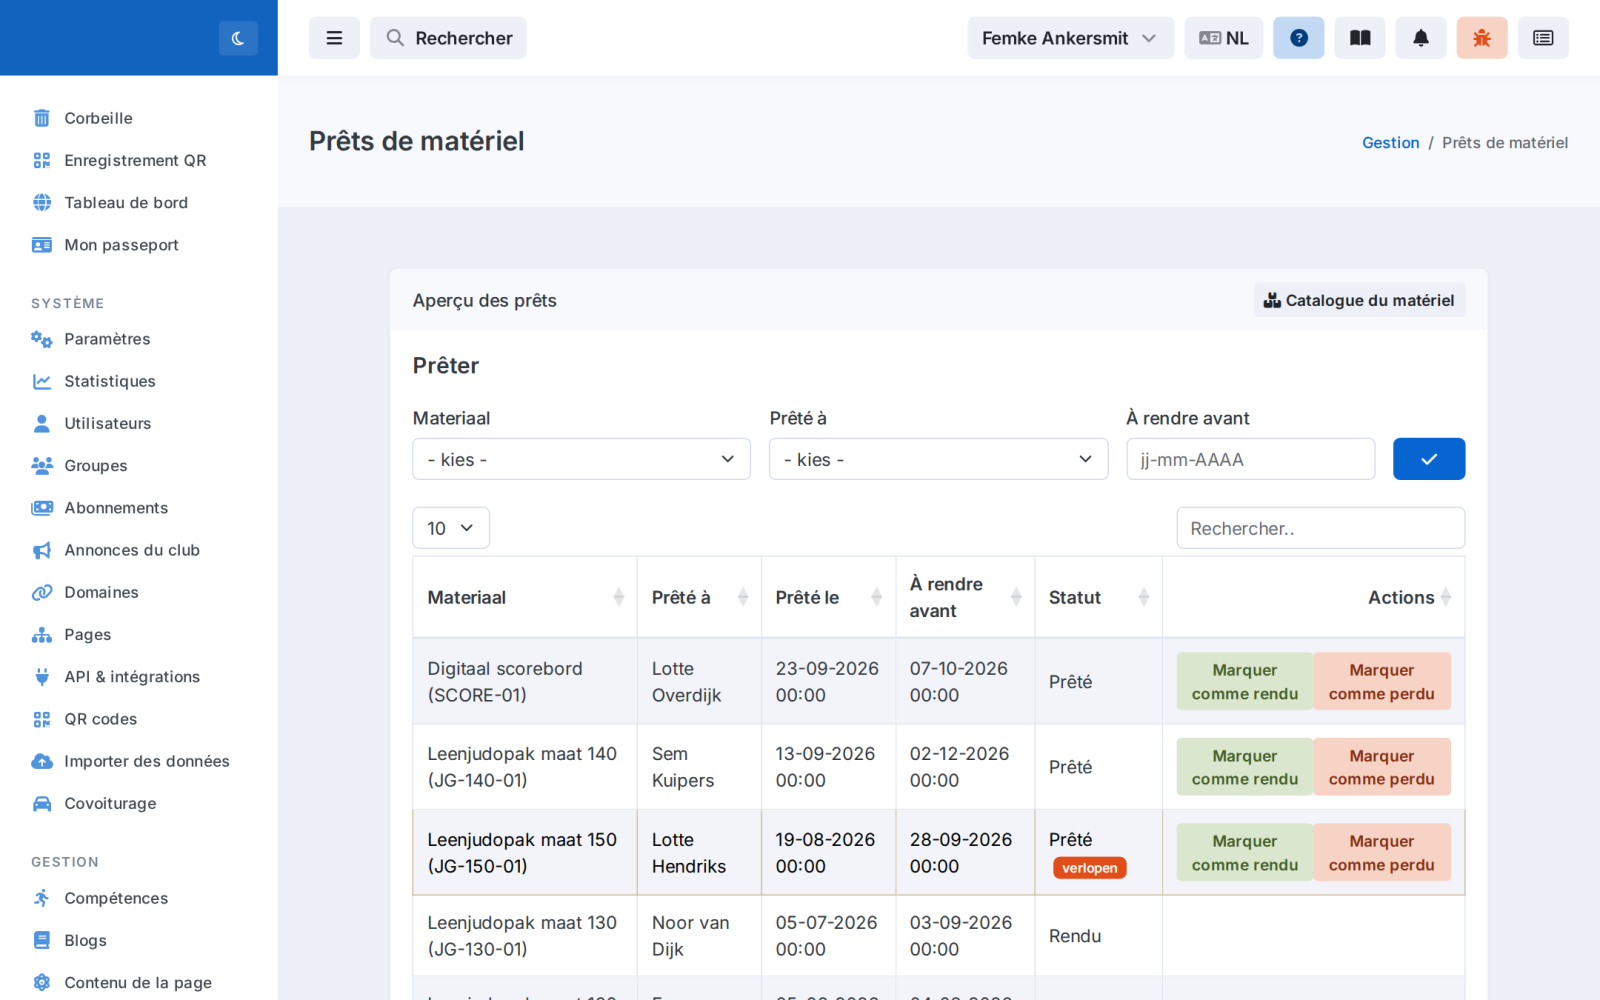The width and height of the screenshot is (1600, 1000).
Task: Click the Domaines link icon
Action: (x=41, y=592)
